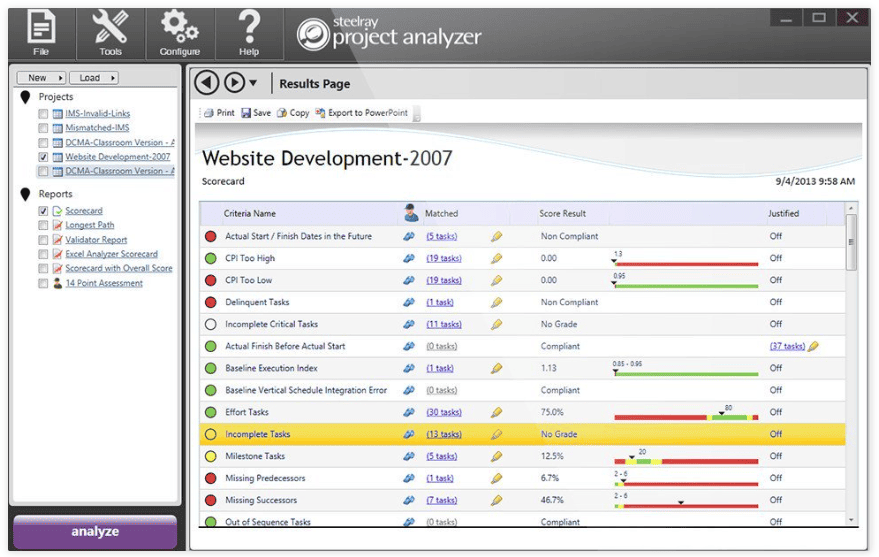Open Website Development-2007 project link
Image resolution: width=879 pixels, height=557 pixels.
pyautogui.click(x=118, y=157)
